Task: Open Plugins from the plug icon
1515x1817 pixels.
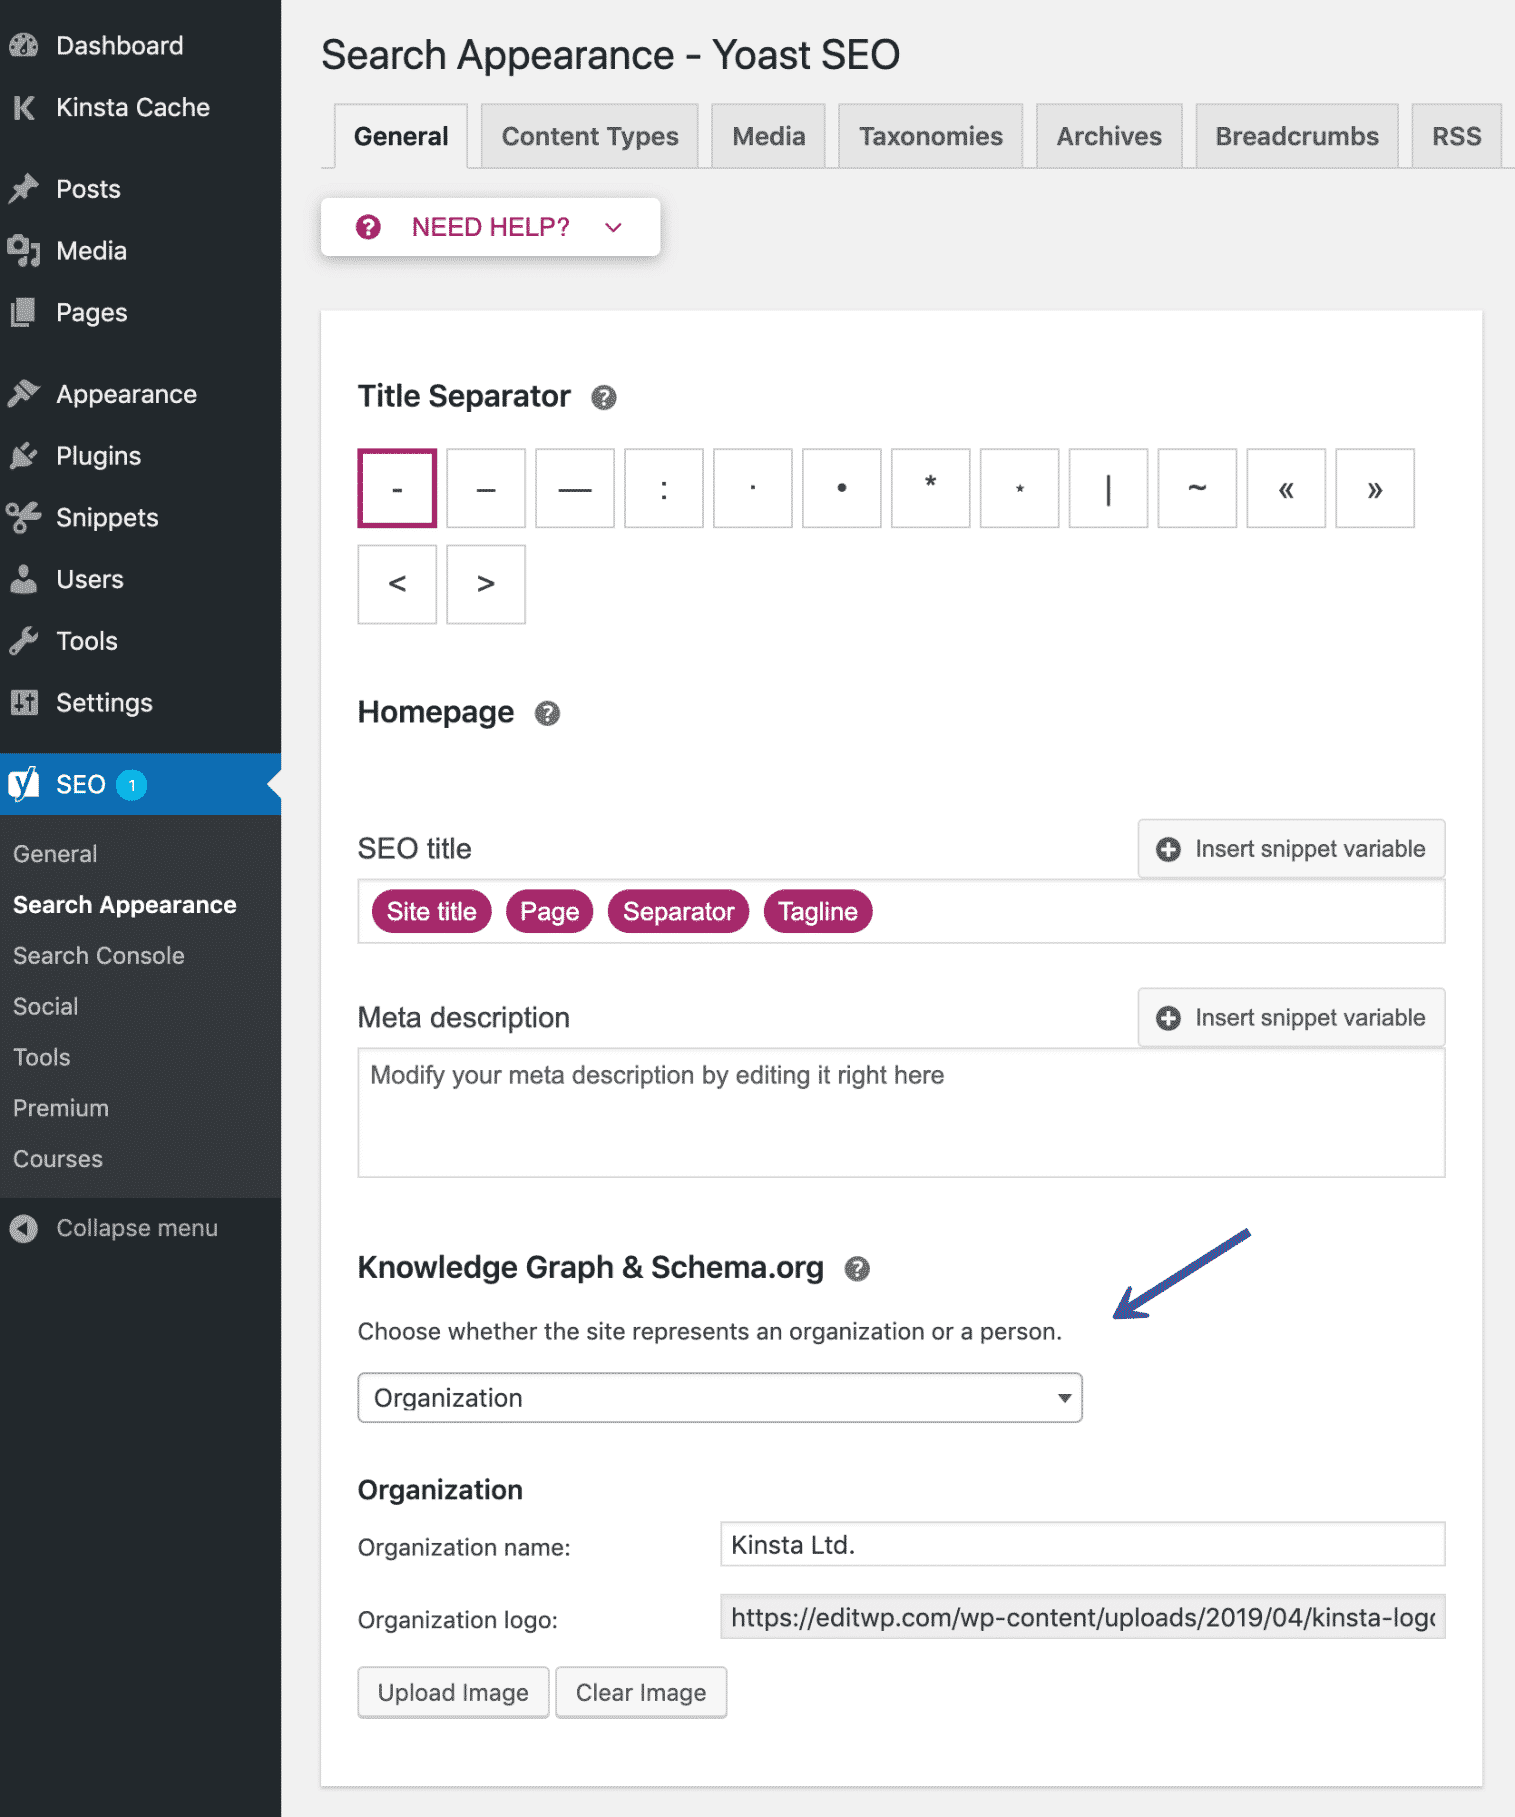Action: (x=24, y=456)
